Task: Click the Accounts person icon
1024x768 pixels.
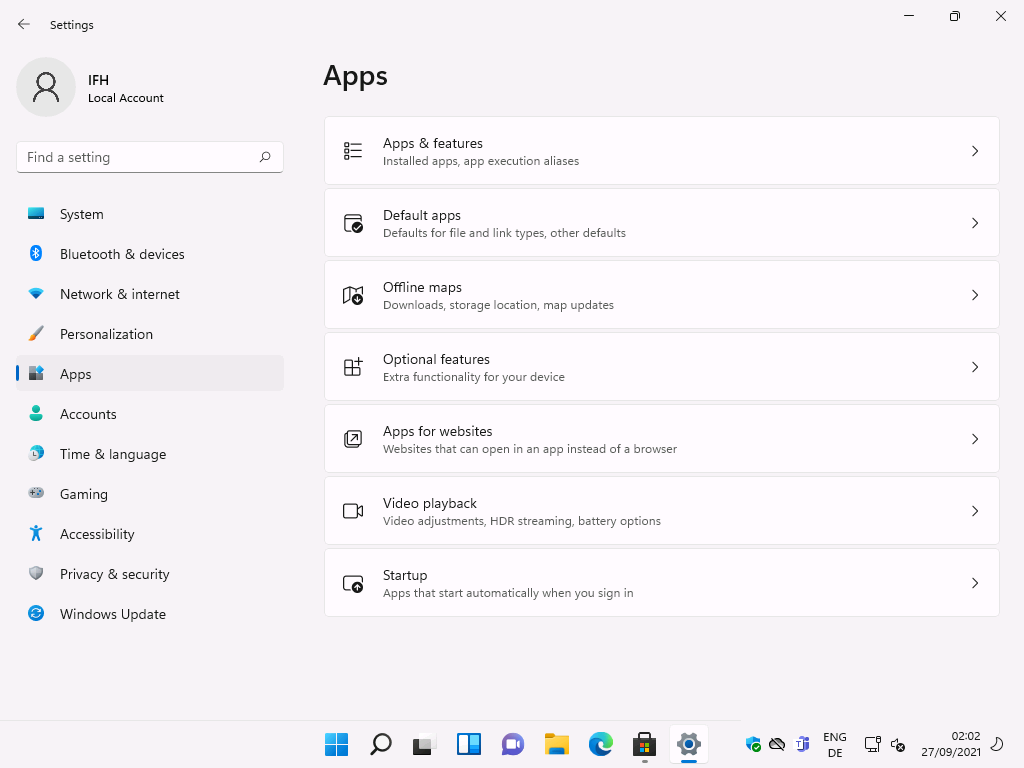Action: coord(36,413)
